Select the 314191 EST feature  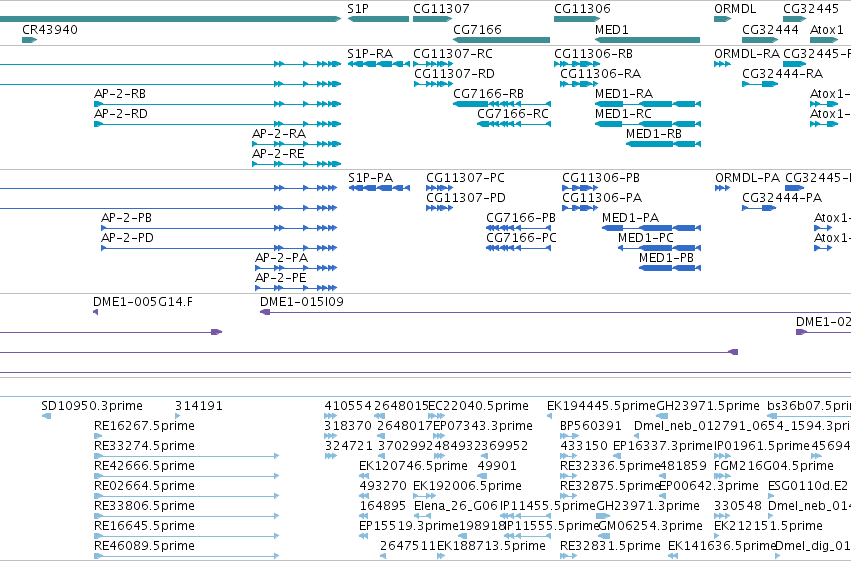[x=177, y=416]
